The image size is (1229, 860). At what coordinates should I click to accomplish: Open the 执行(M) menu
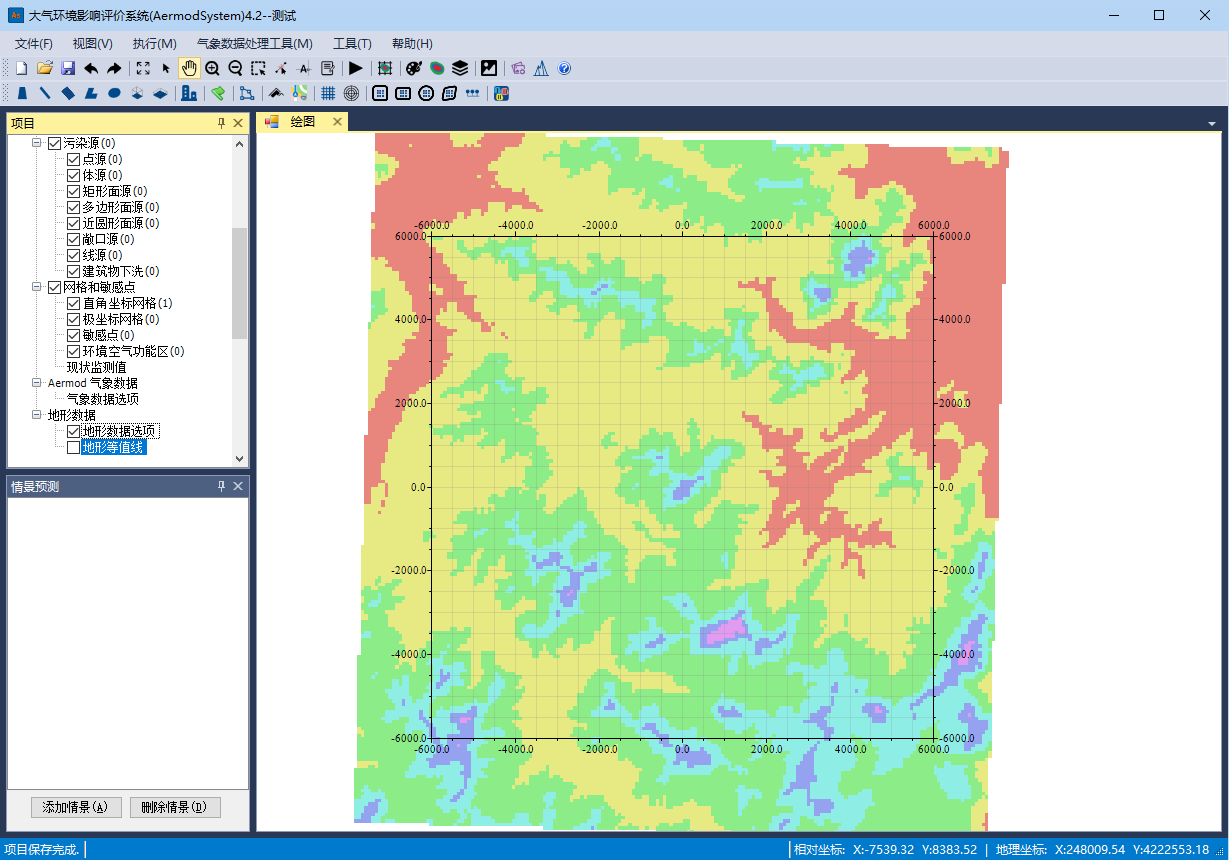[x=154, y=43]
